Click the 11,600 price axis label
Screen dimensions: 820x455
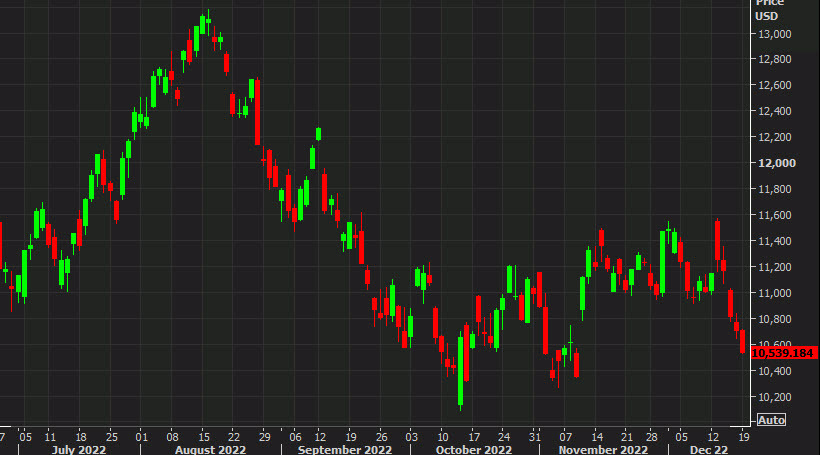point(775,215)
